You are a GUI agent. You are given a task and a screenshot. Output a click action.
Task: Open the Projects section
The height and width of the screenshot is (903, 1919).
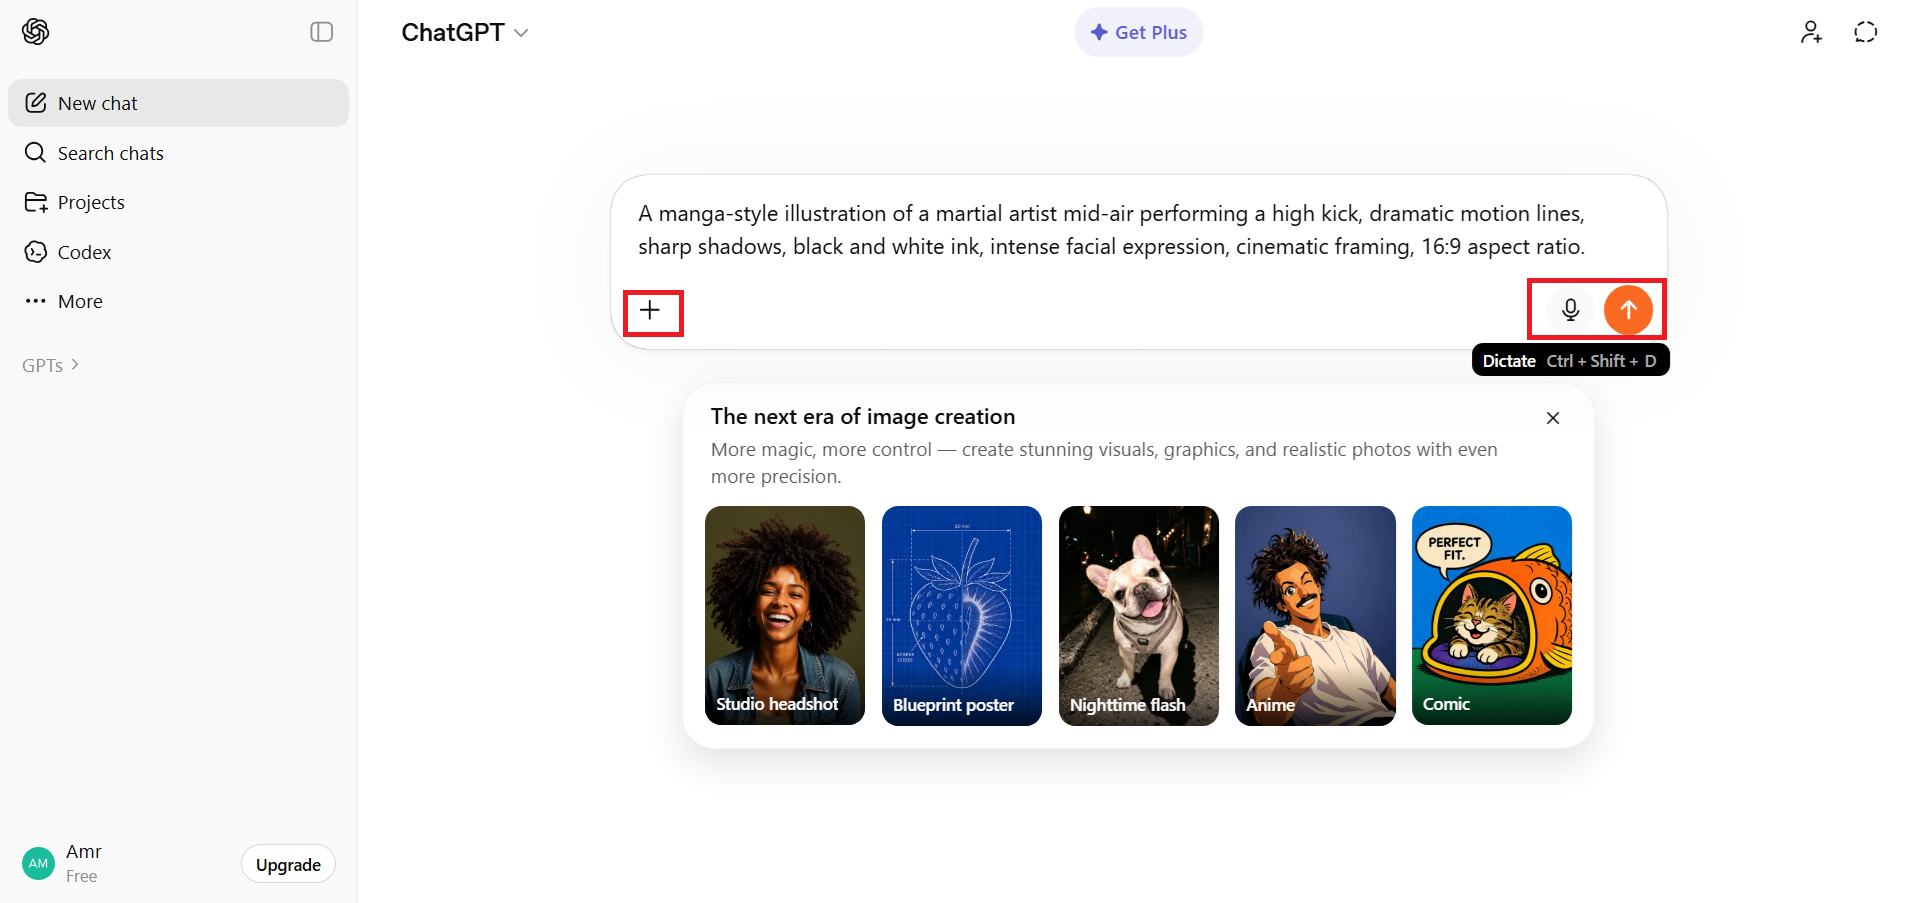coord(178,202)
